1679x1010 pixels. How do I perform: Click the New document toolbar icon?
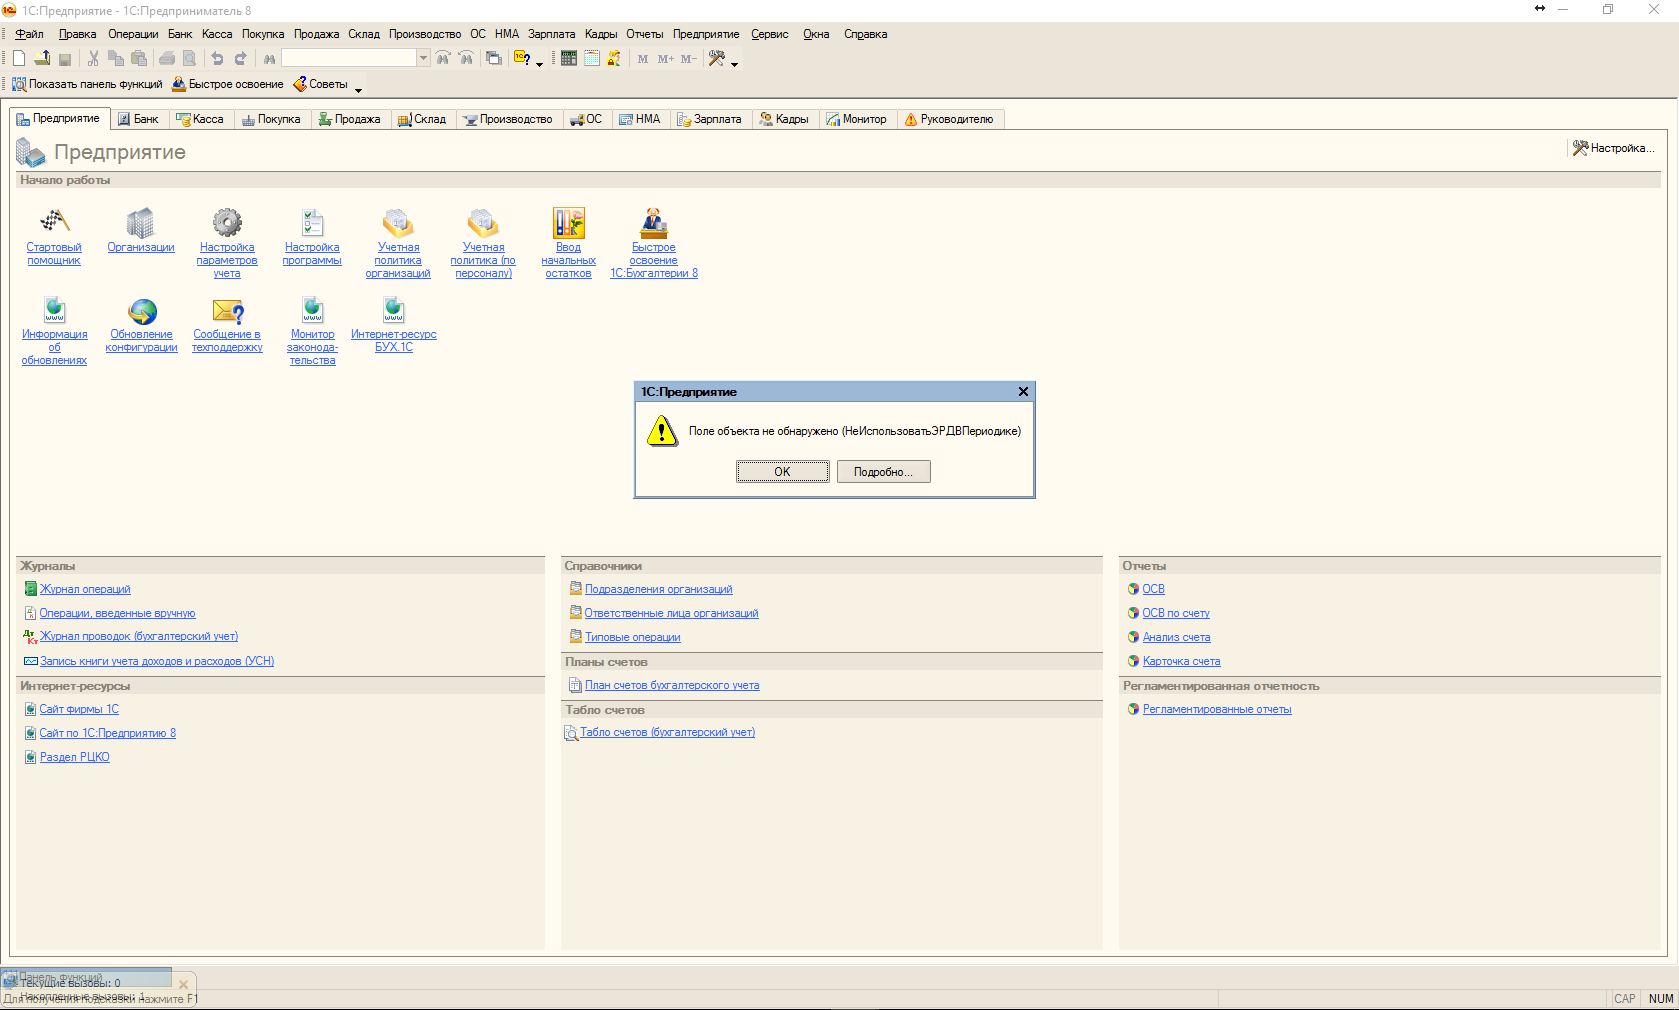19,59
